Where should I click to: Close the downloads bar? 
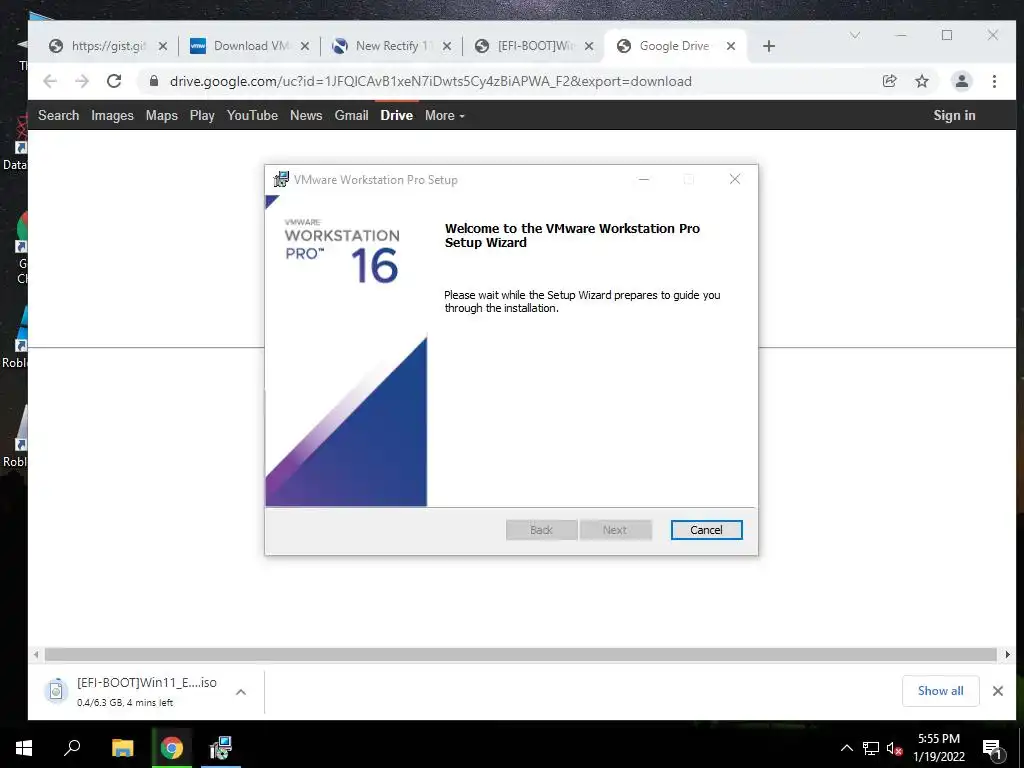point(997,691)
